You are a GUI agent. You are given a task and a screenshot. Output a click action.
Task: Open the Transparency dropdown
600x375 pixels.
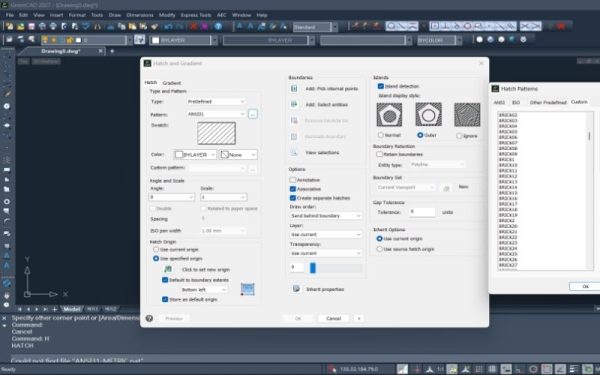click(x=325, y=253)
